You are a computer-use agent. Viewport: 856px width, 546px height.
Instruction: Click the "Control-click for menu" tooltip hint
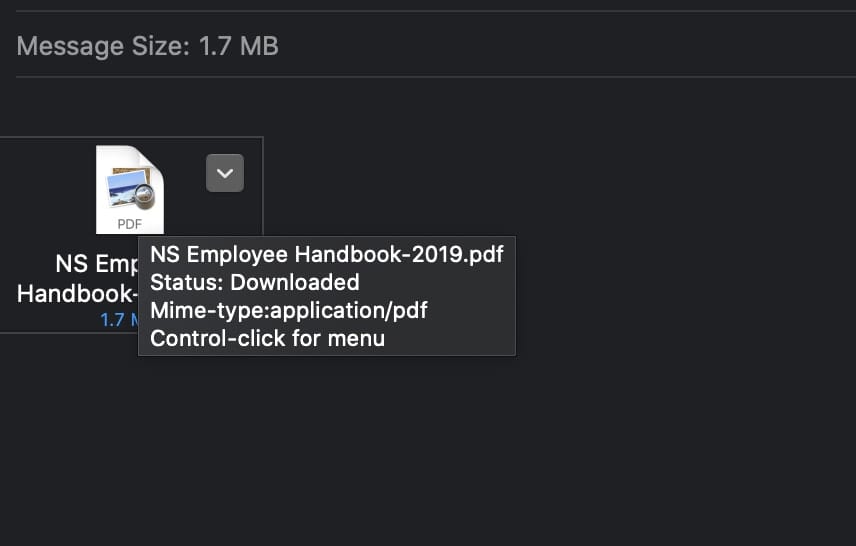tap(267, 338)
